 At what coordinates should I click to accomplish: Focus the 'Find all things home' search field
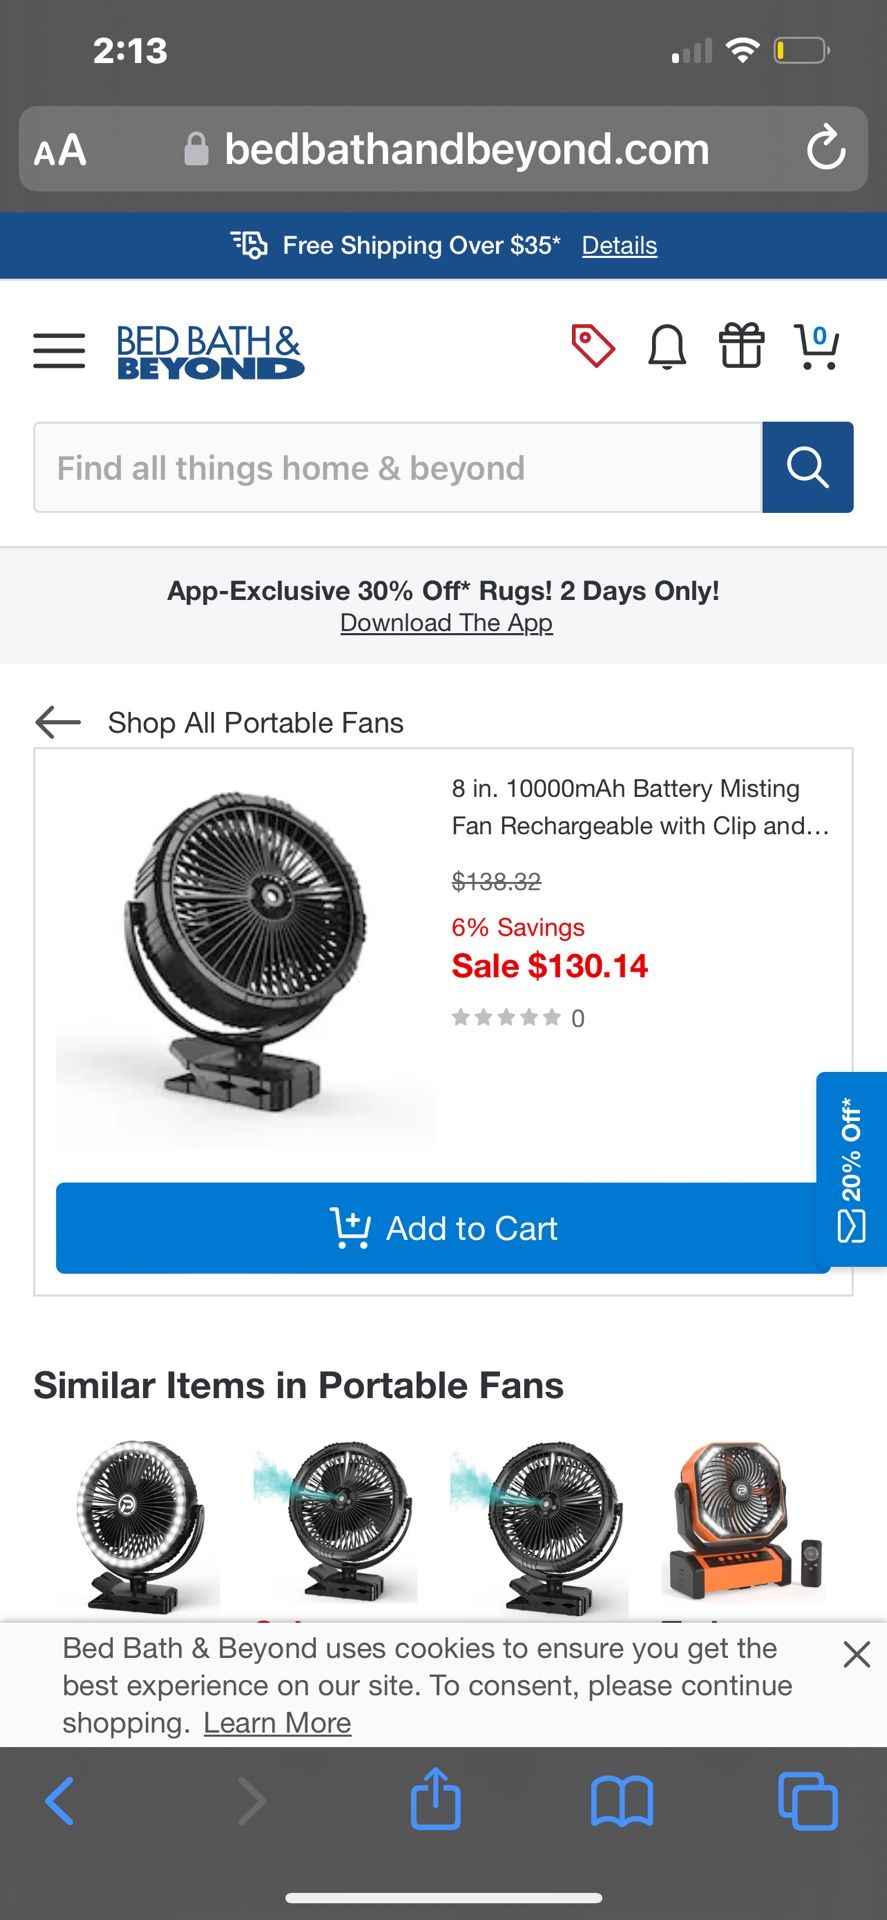398,468
